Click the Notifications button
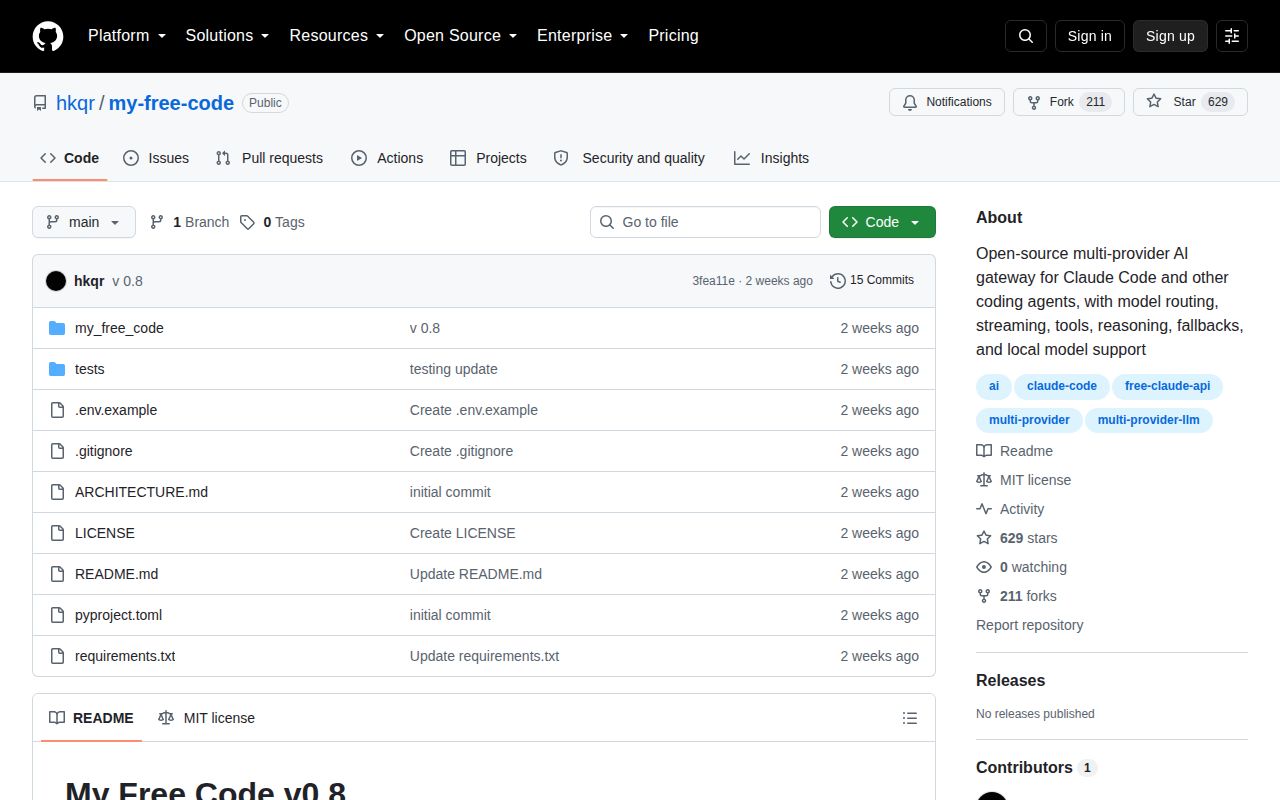This screenshot has width=1280, height=800. 947,102
